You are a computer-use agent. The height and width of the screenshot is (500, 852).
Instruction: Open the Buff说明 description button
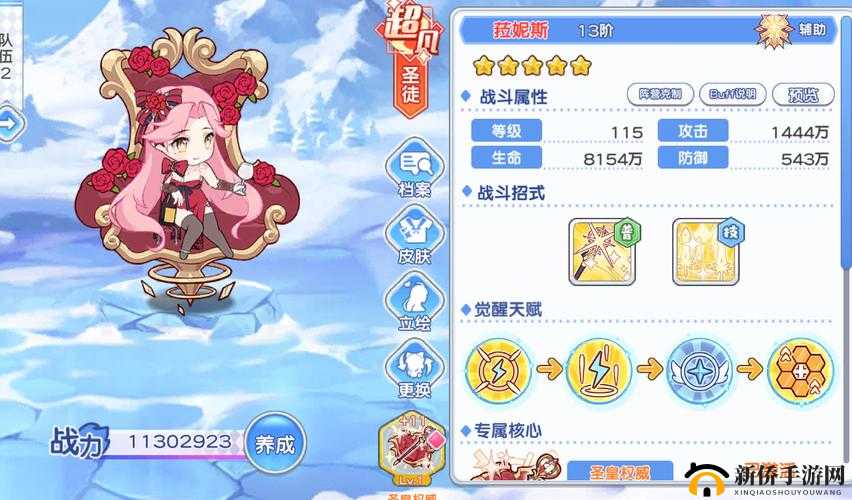(732, 94)
